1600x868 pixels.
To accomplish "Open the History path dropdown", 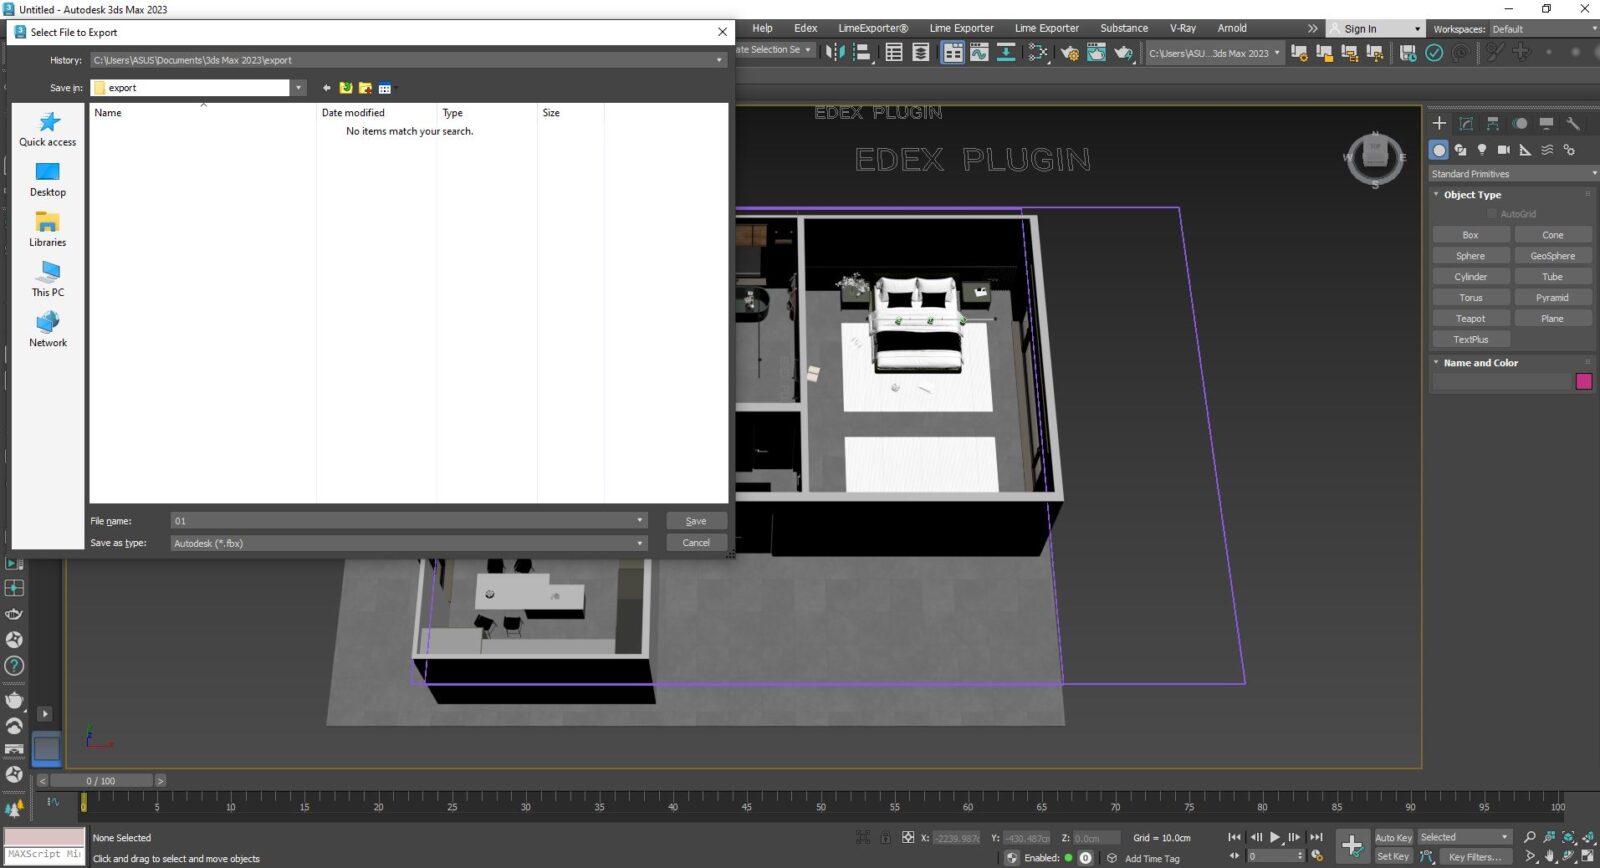I will pyautogui.click(x=718, y=60).
